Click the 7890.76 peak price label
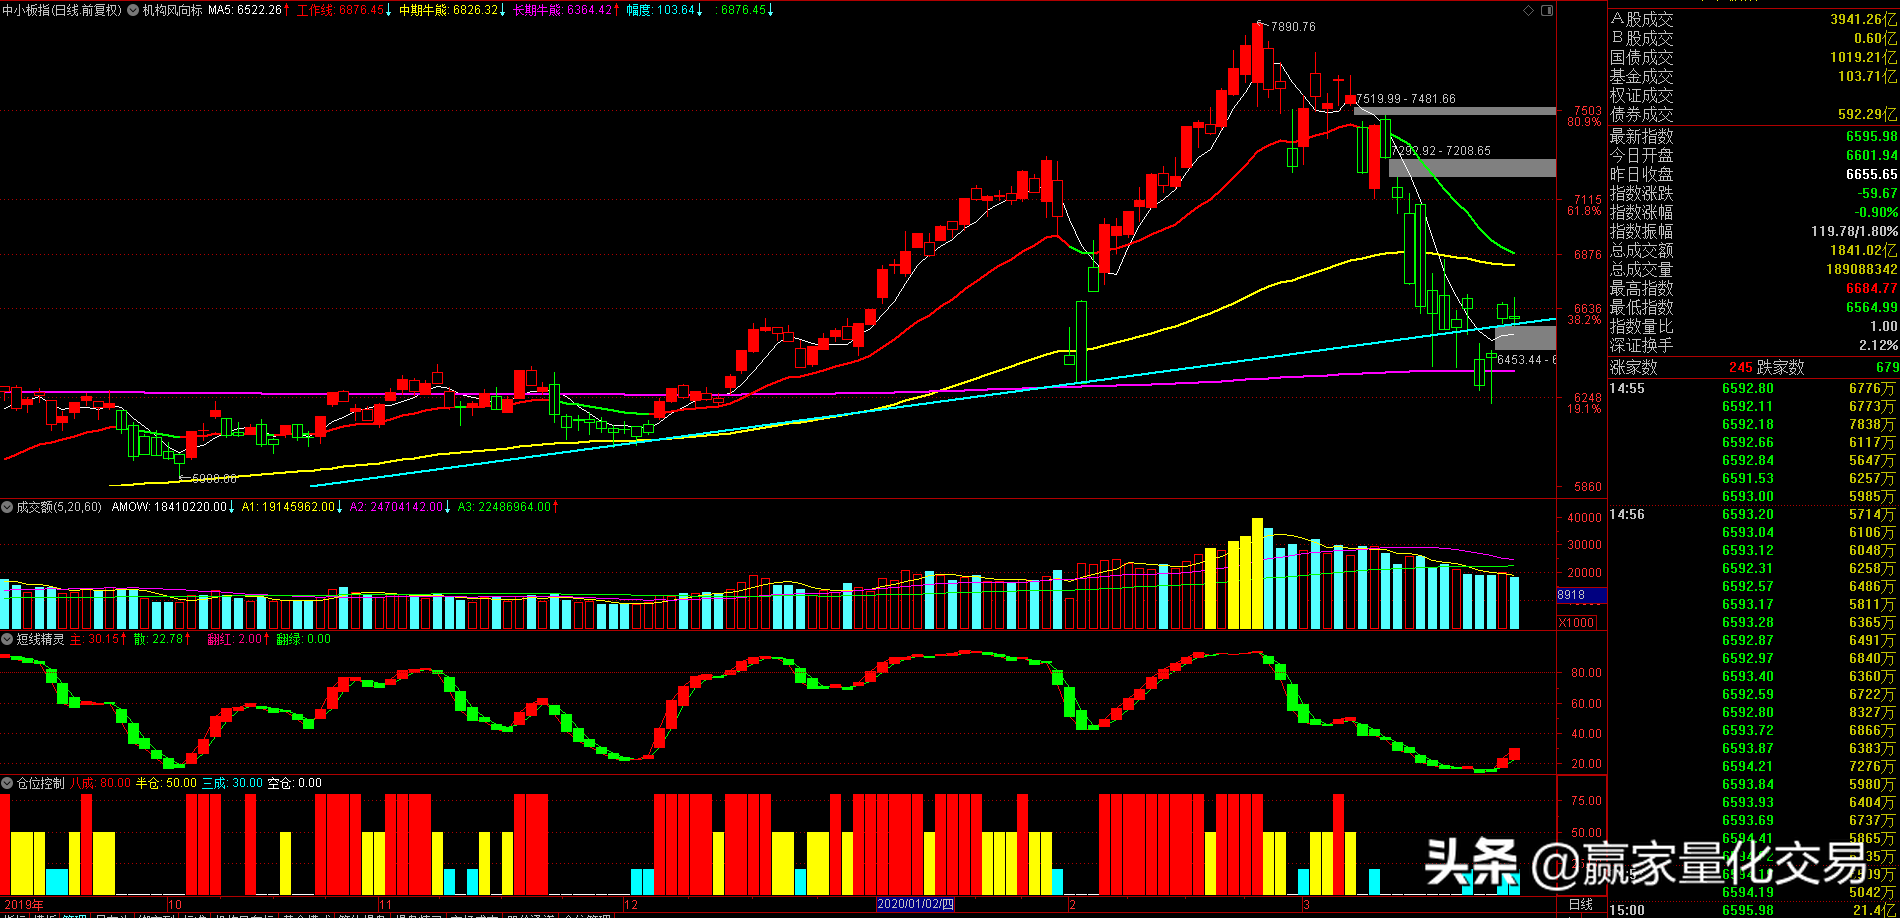Screen dimensions: 1900x918 coord(1293,27)
